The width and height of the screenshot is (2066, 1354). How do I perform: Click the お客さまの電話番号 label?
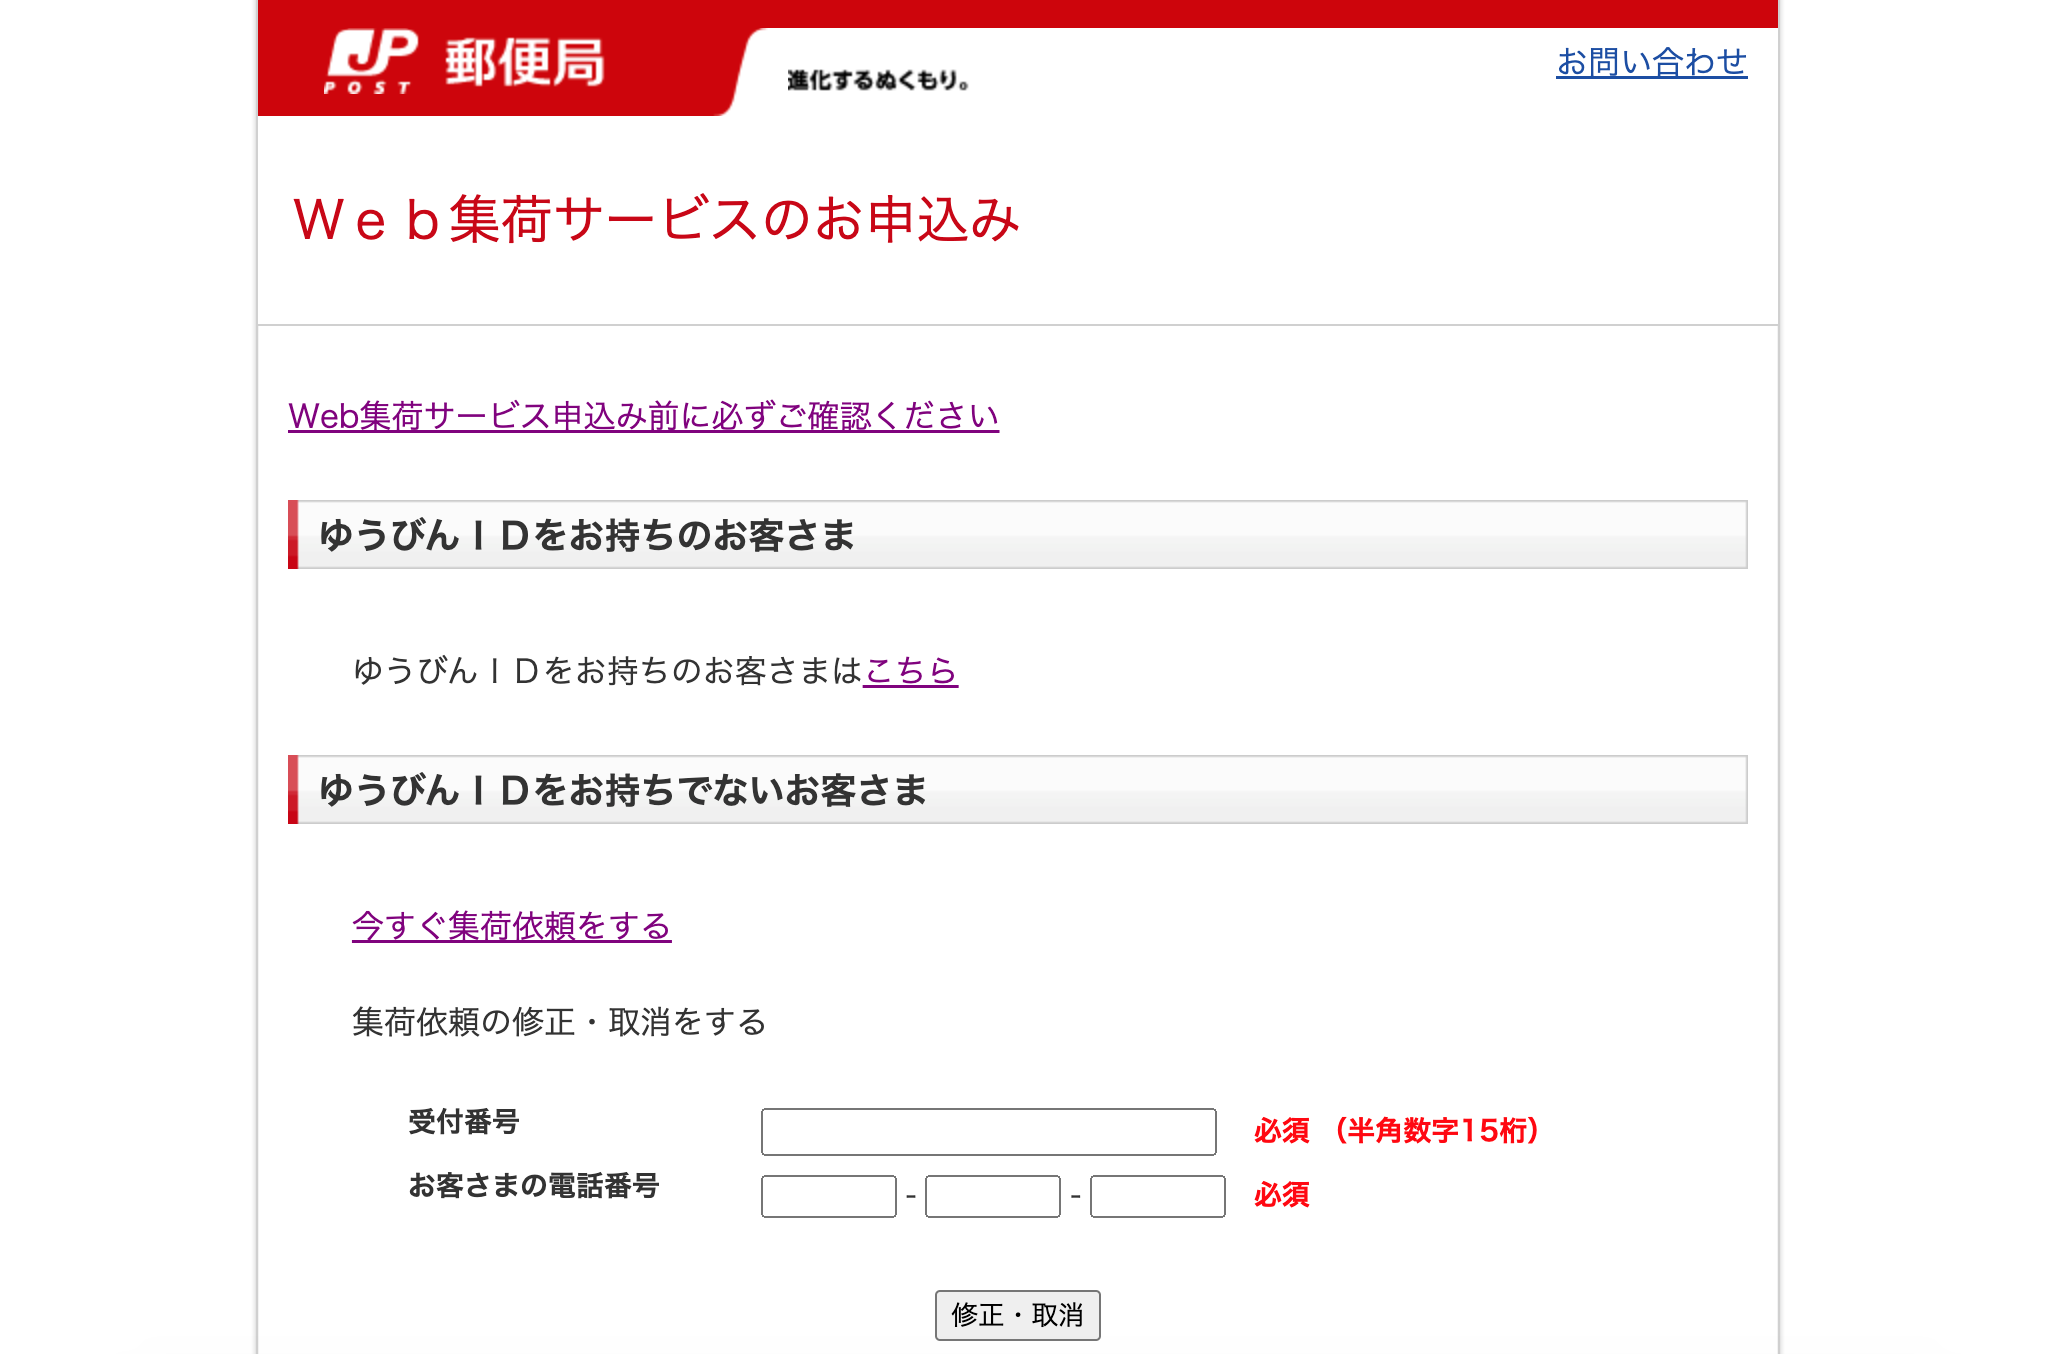[x=533, y=1186]
